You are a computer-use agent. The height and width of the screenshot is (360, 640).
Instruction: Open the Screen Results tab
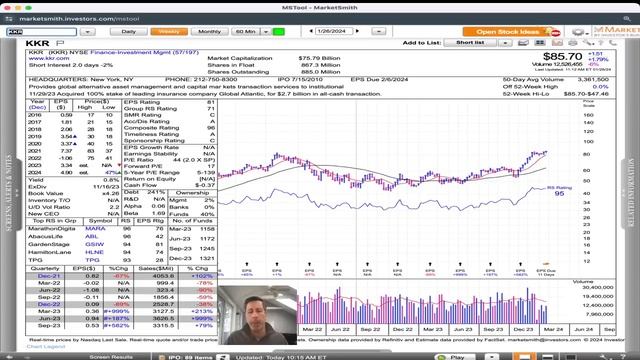pos(110,357)
